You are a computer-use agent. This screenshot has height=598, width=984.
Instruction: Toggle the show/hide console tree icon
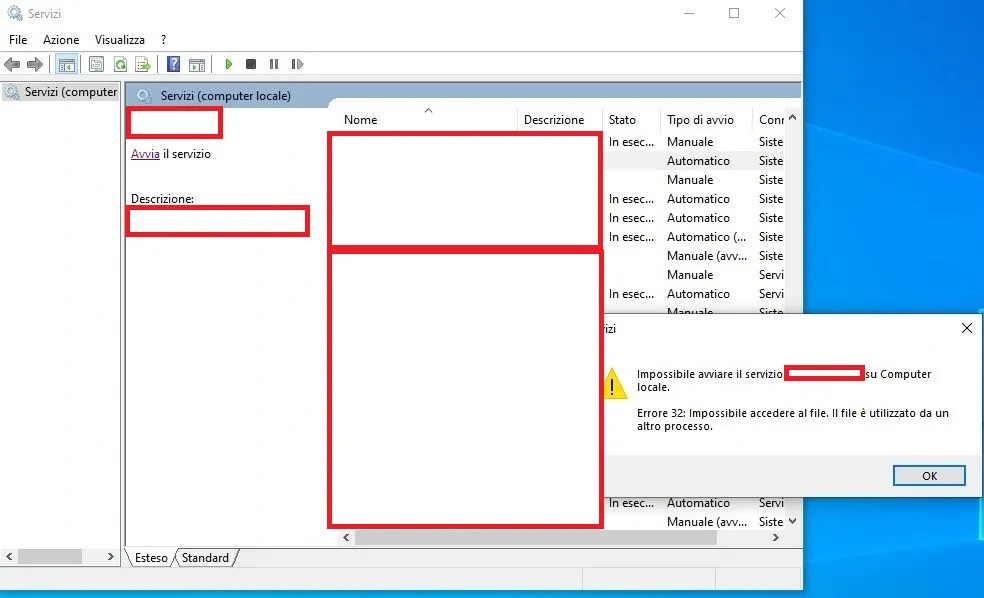(x=66, y=65)
